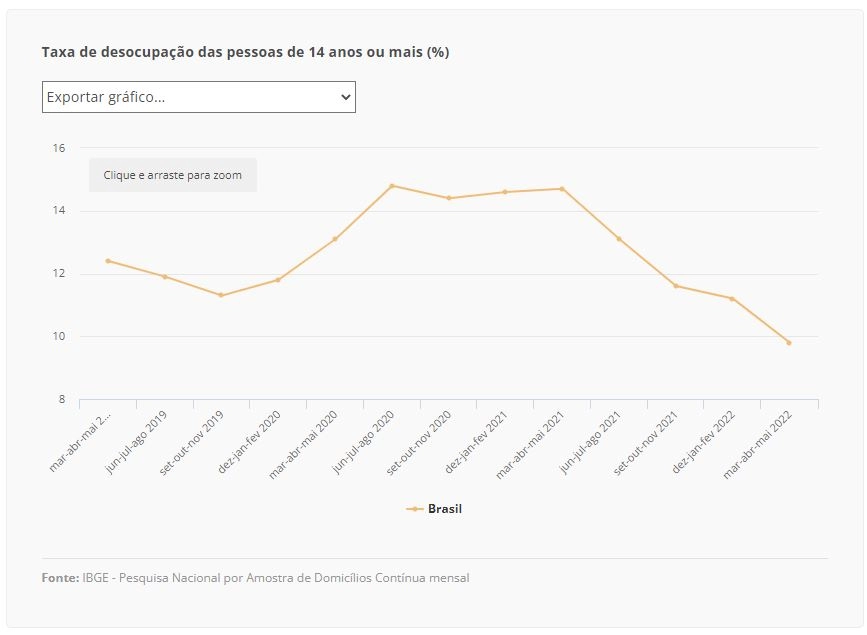867x635 pixels.
Task: Select the dez-jan-fev 2022 data point
Action: (x=732, y=299)
